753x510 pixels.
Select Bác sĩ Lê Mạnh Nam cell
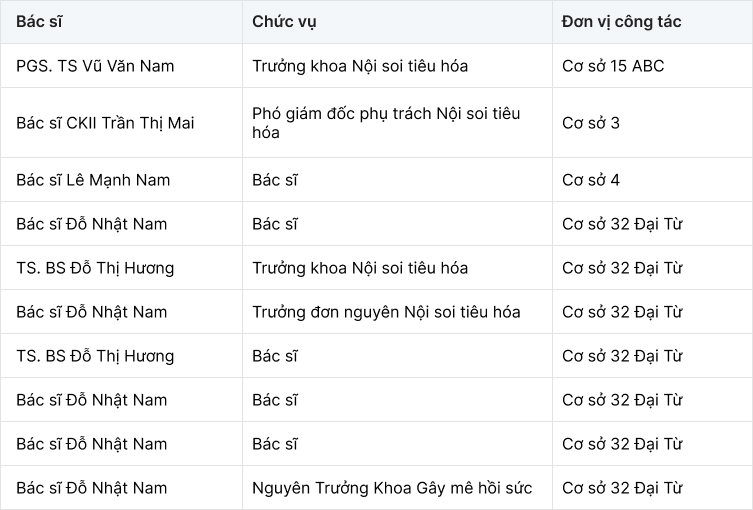[93, 180]
